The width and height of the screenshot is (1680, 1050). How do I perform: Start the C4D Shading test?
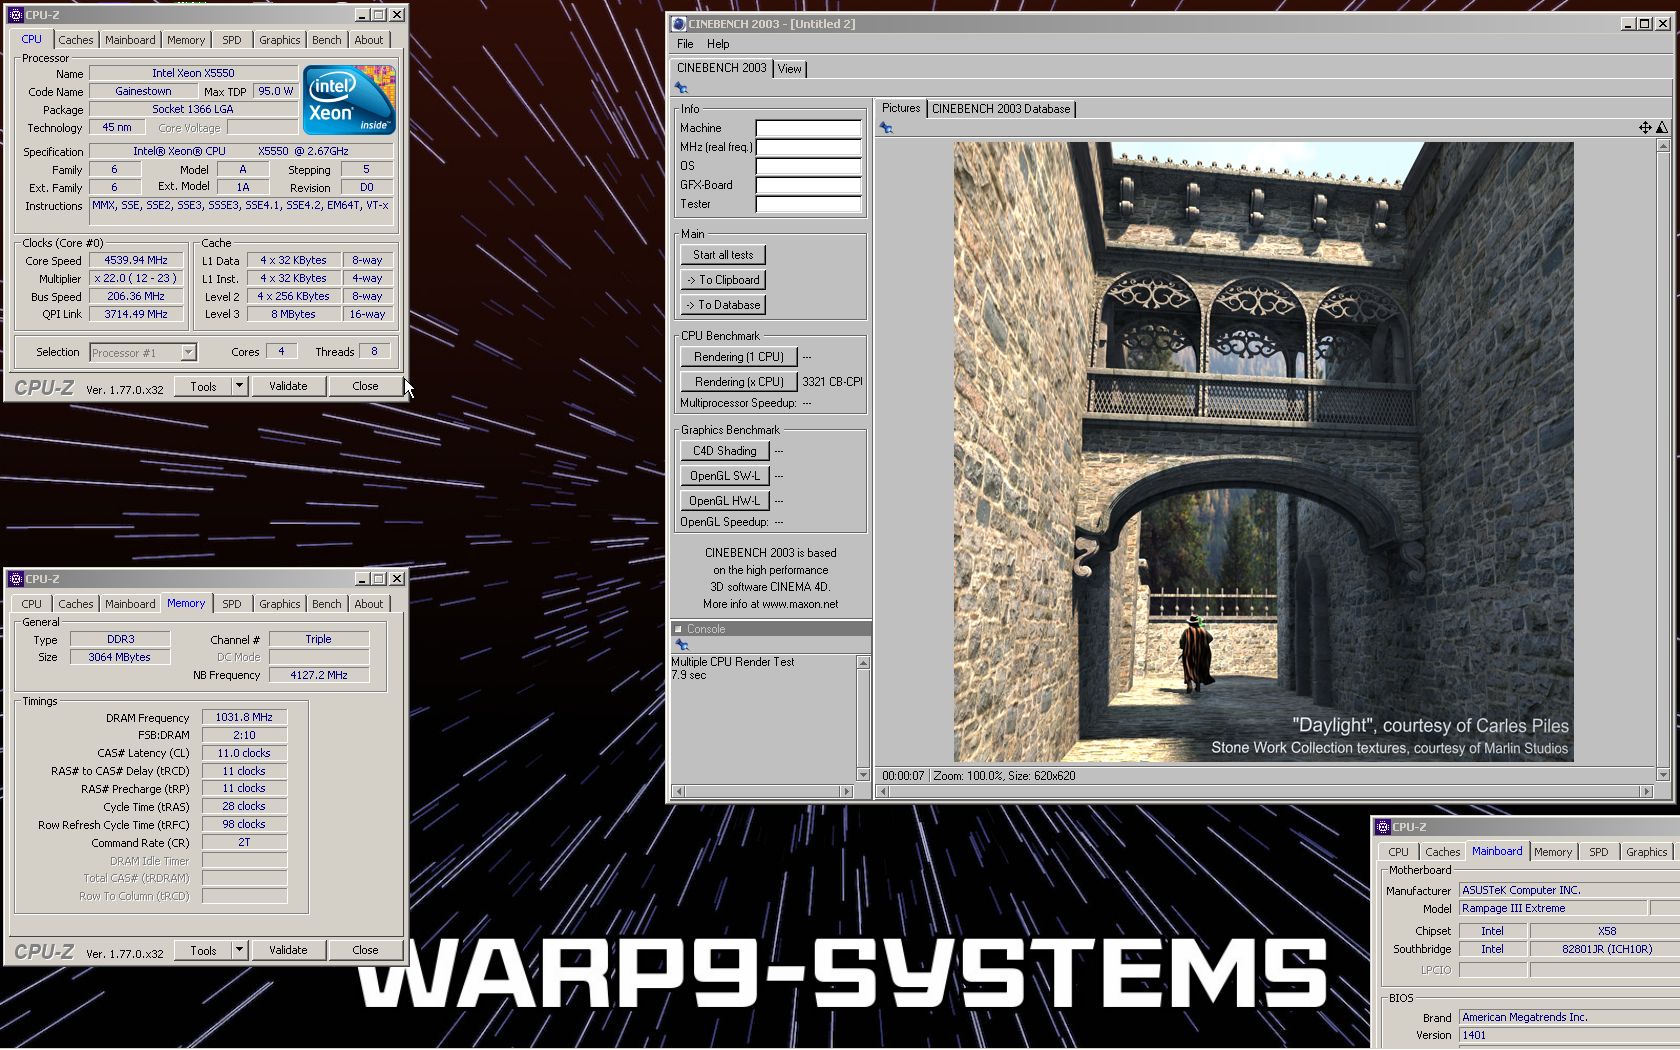tap(724, 451)
